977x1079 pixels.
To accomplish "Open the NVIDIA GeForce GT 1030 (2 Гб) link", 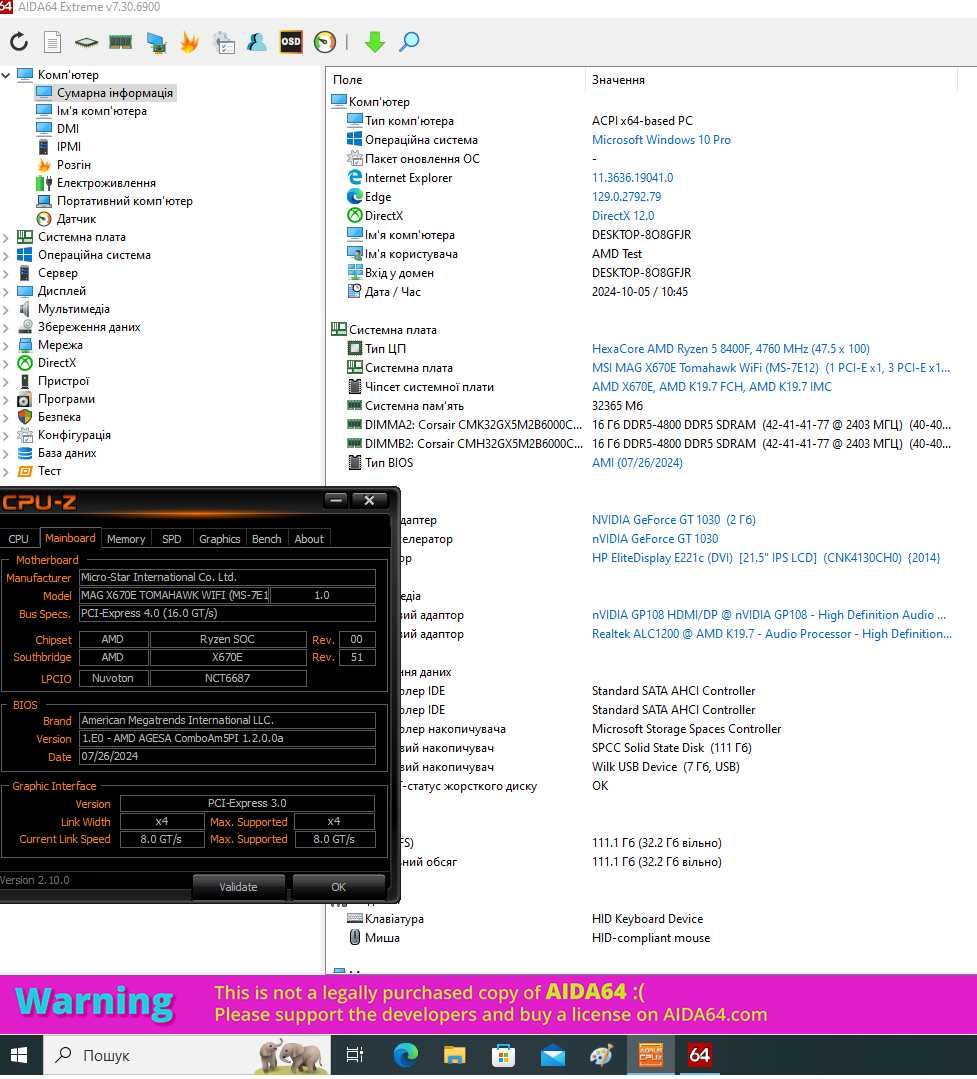I will (x=674, y=520).
